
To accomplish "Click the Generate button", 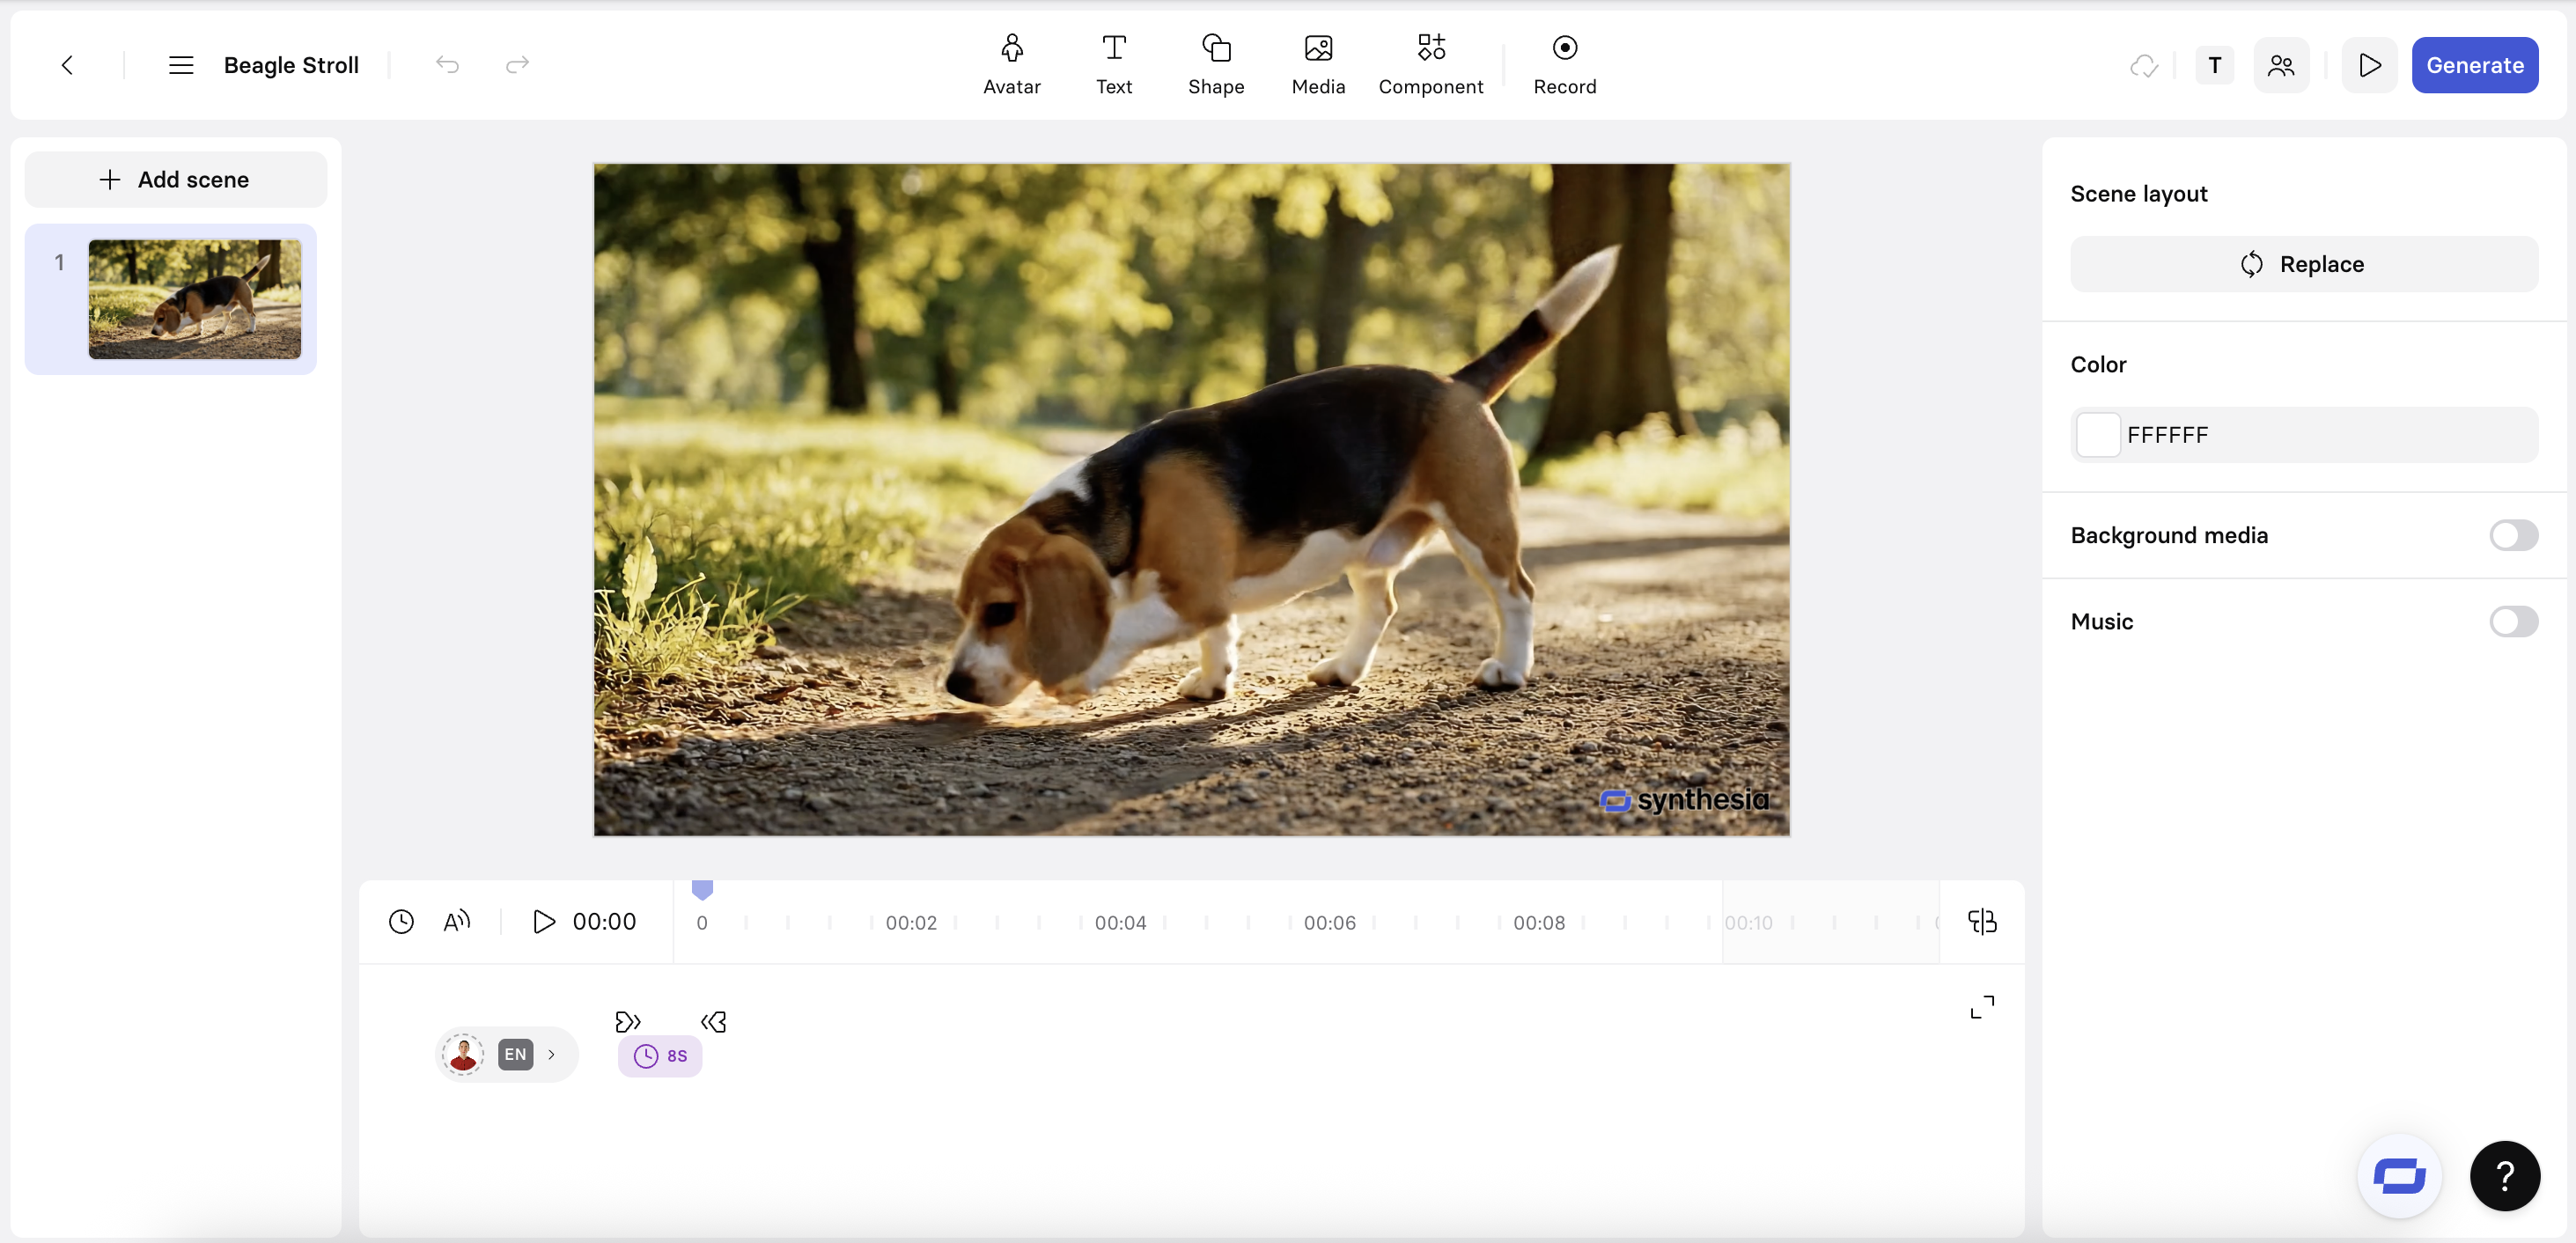I will [x=2474, y=65].
